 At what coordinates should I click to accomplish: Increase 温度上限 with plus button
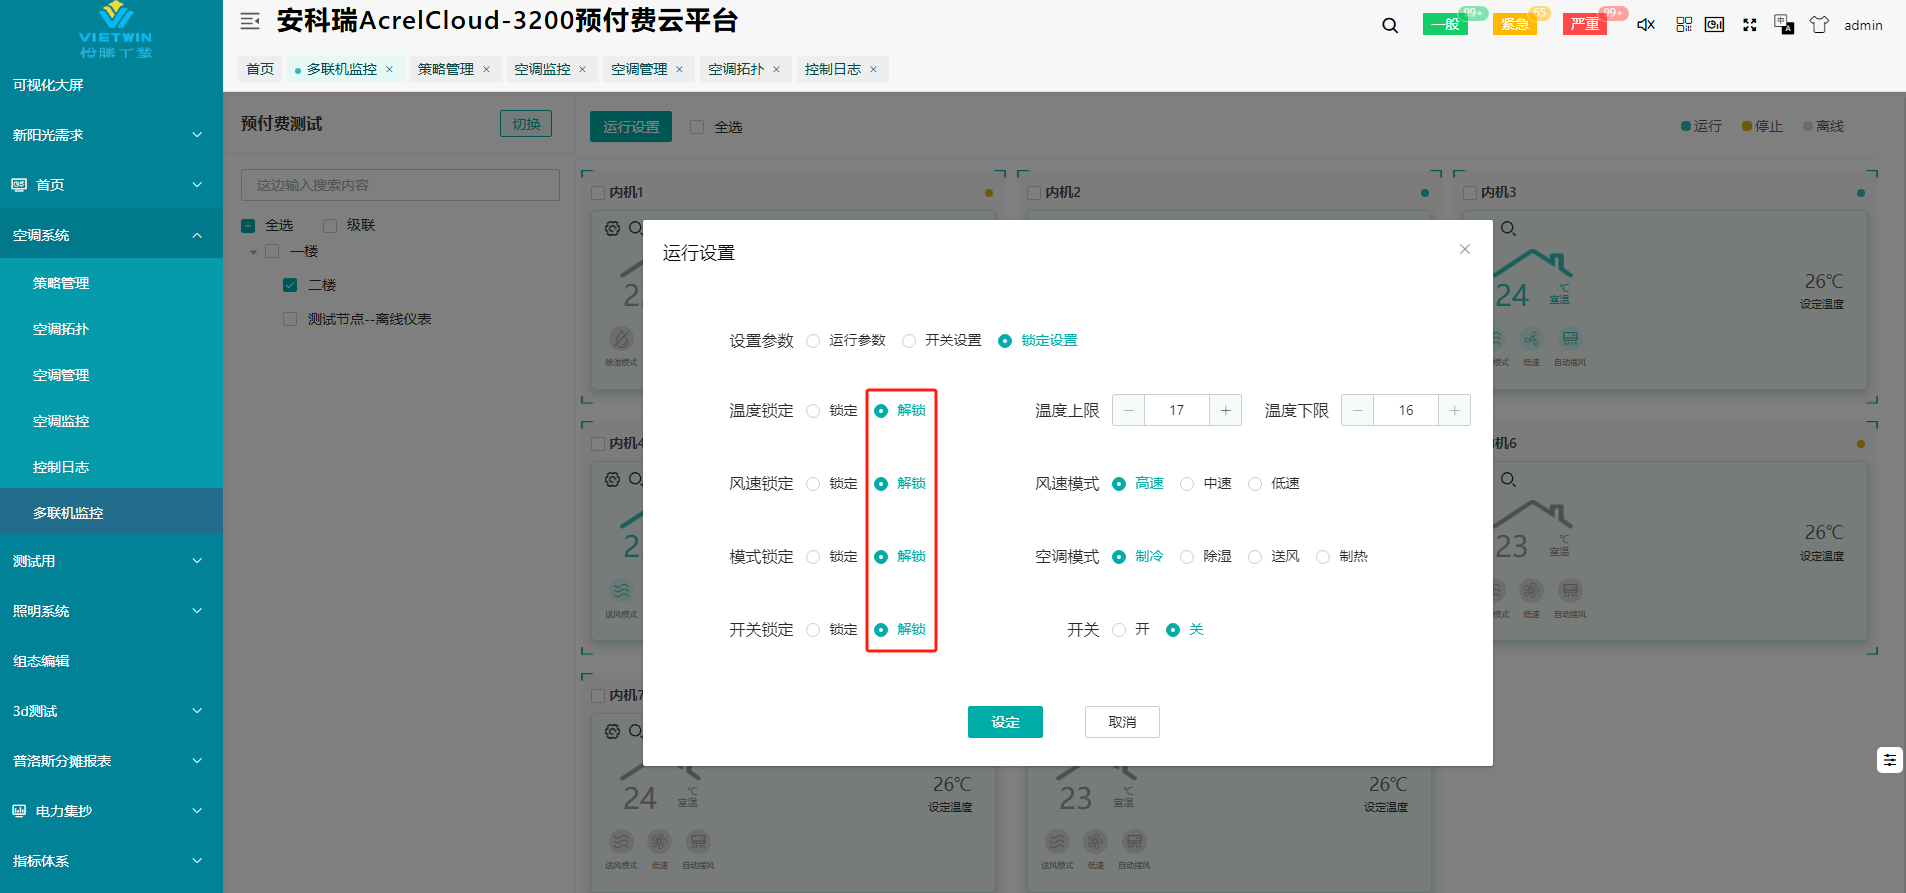(1225, 410)
